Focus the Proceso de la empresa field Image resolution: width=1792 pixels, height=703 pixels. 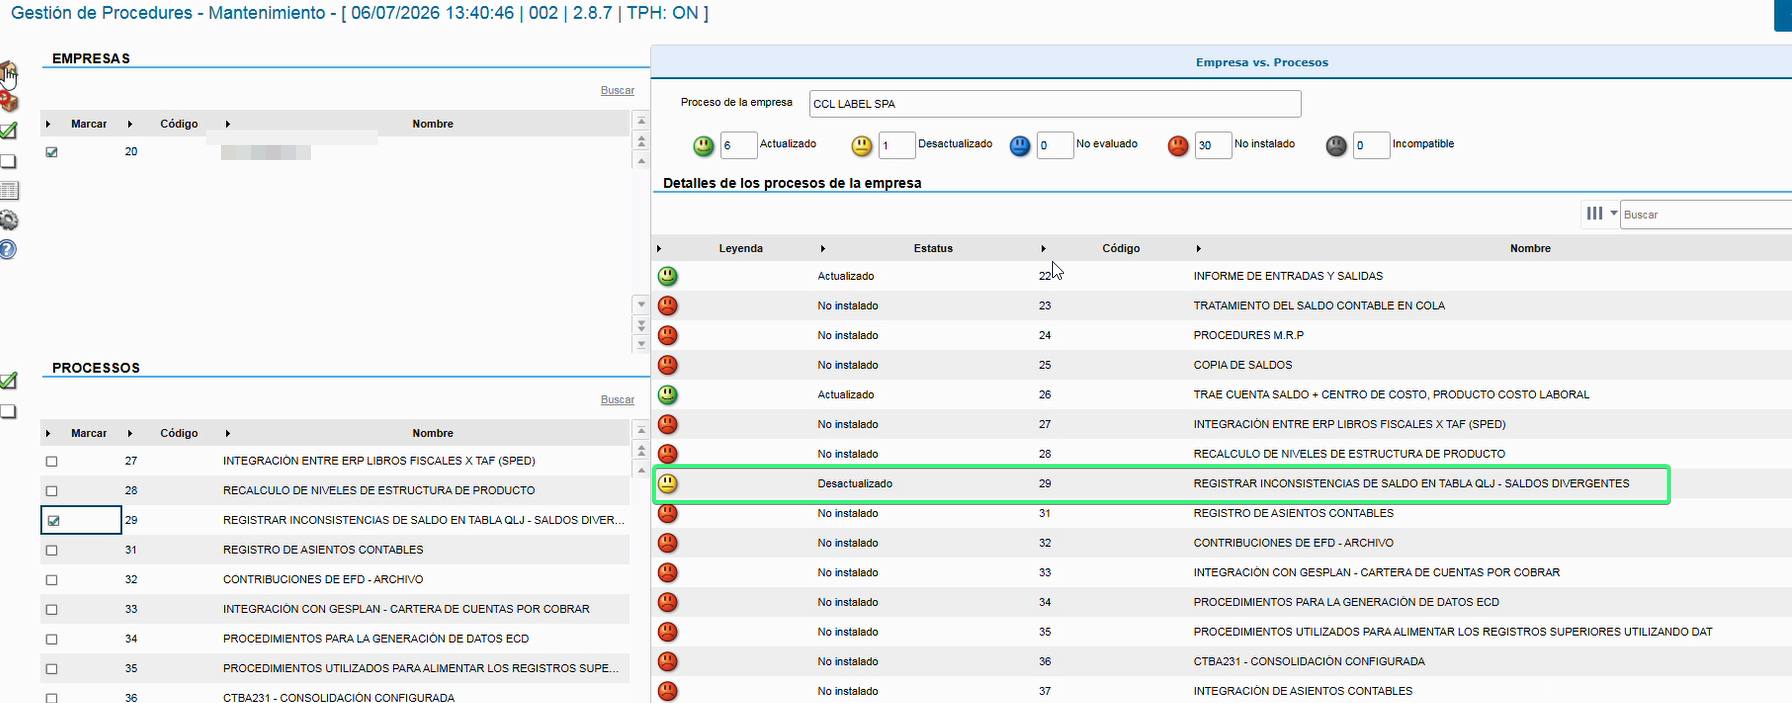1055,104
